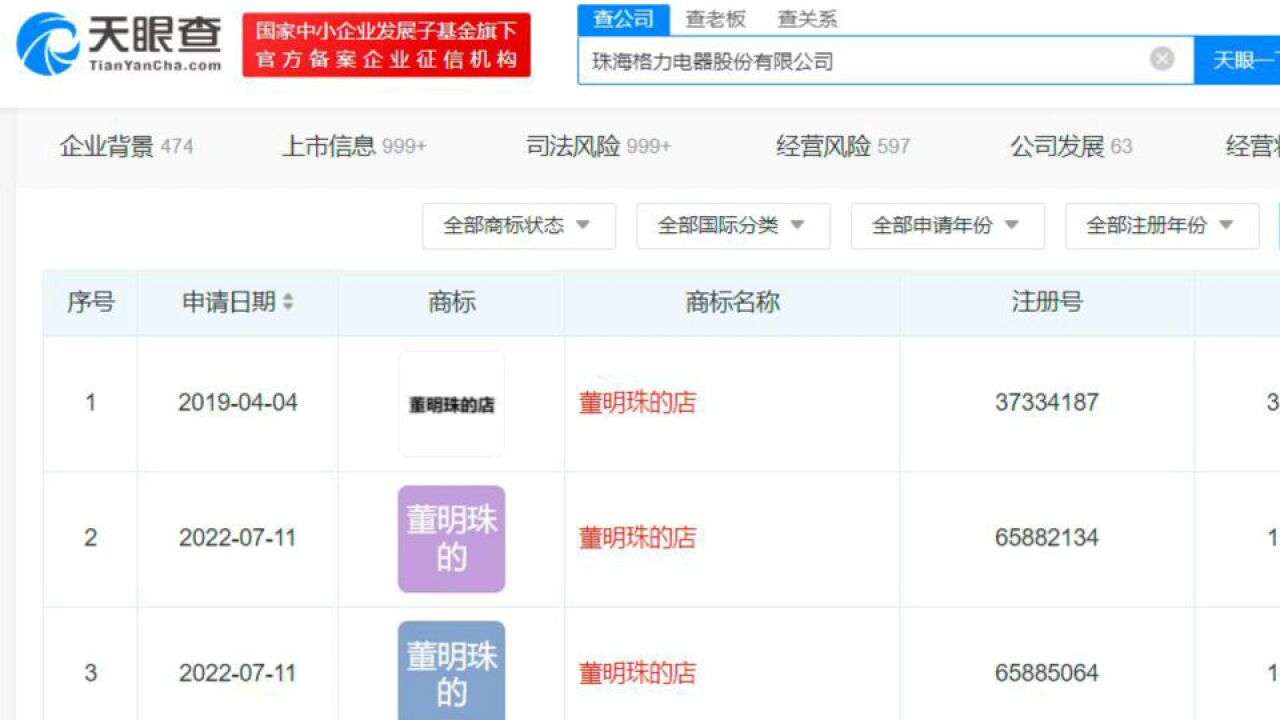Open the 全部注册年份 dropdown
Viewport: 1280px width, 720px height.
tap(1161, 226)
